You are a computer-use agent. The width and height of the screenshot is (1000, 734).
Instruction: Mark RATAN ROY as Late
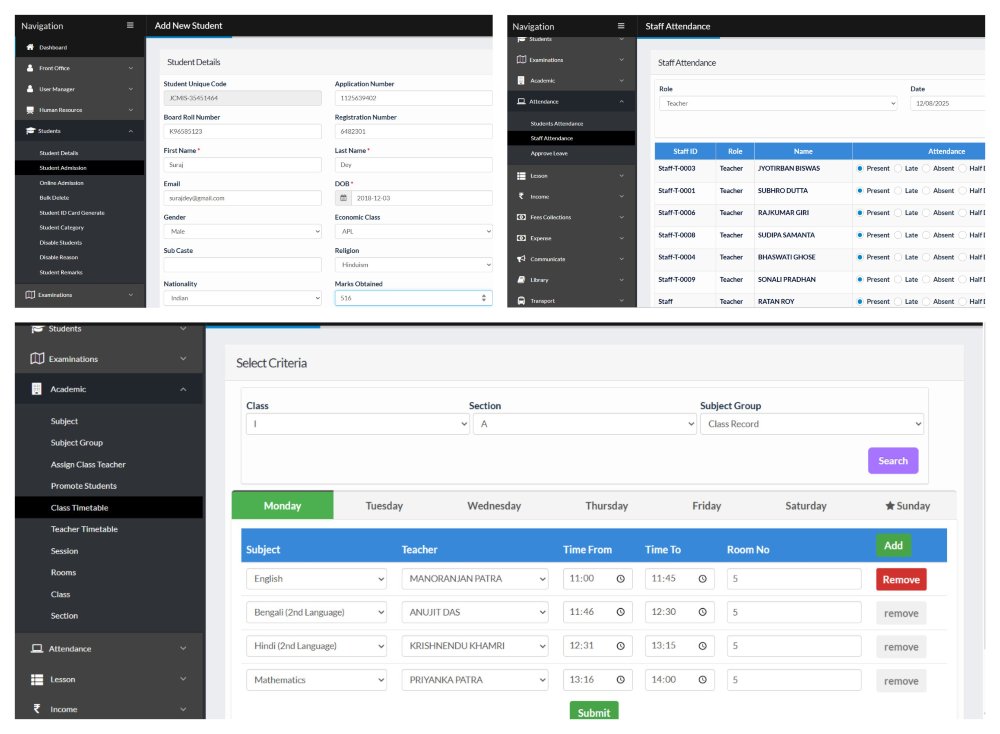tap(898, 302)
